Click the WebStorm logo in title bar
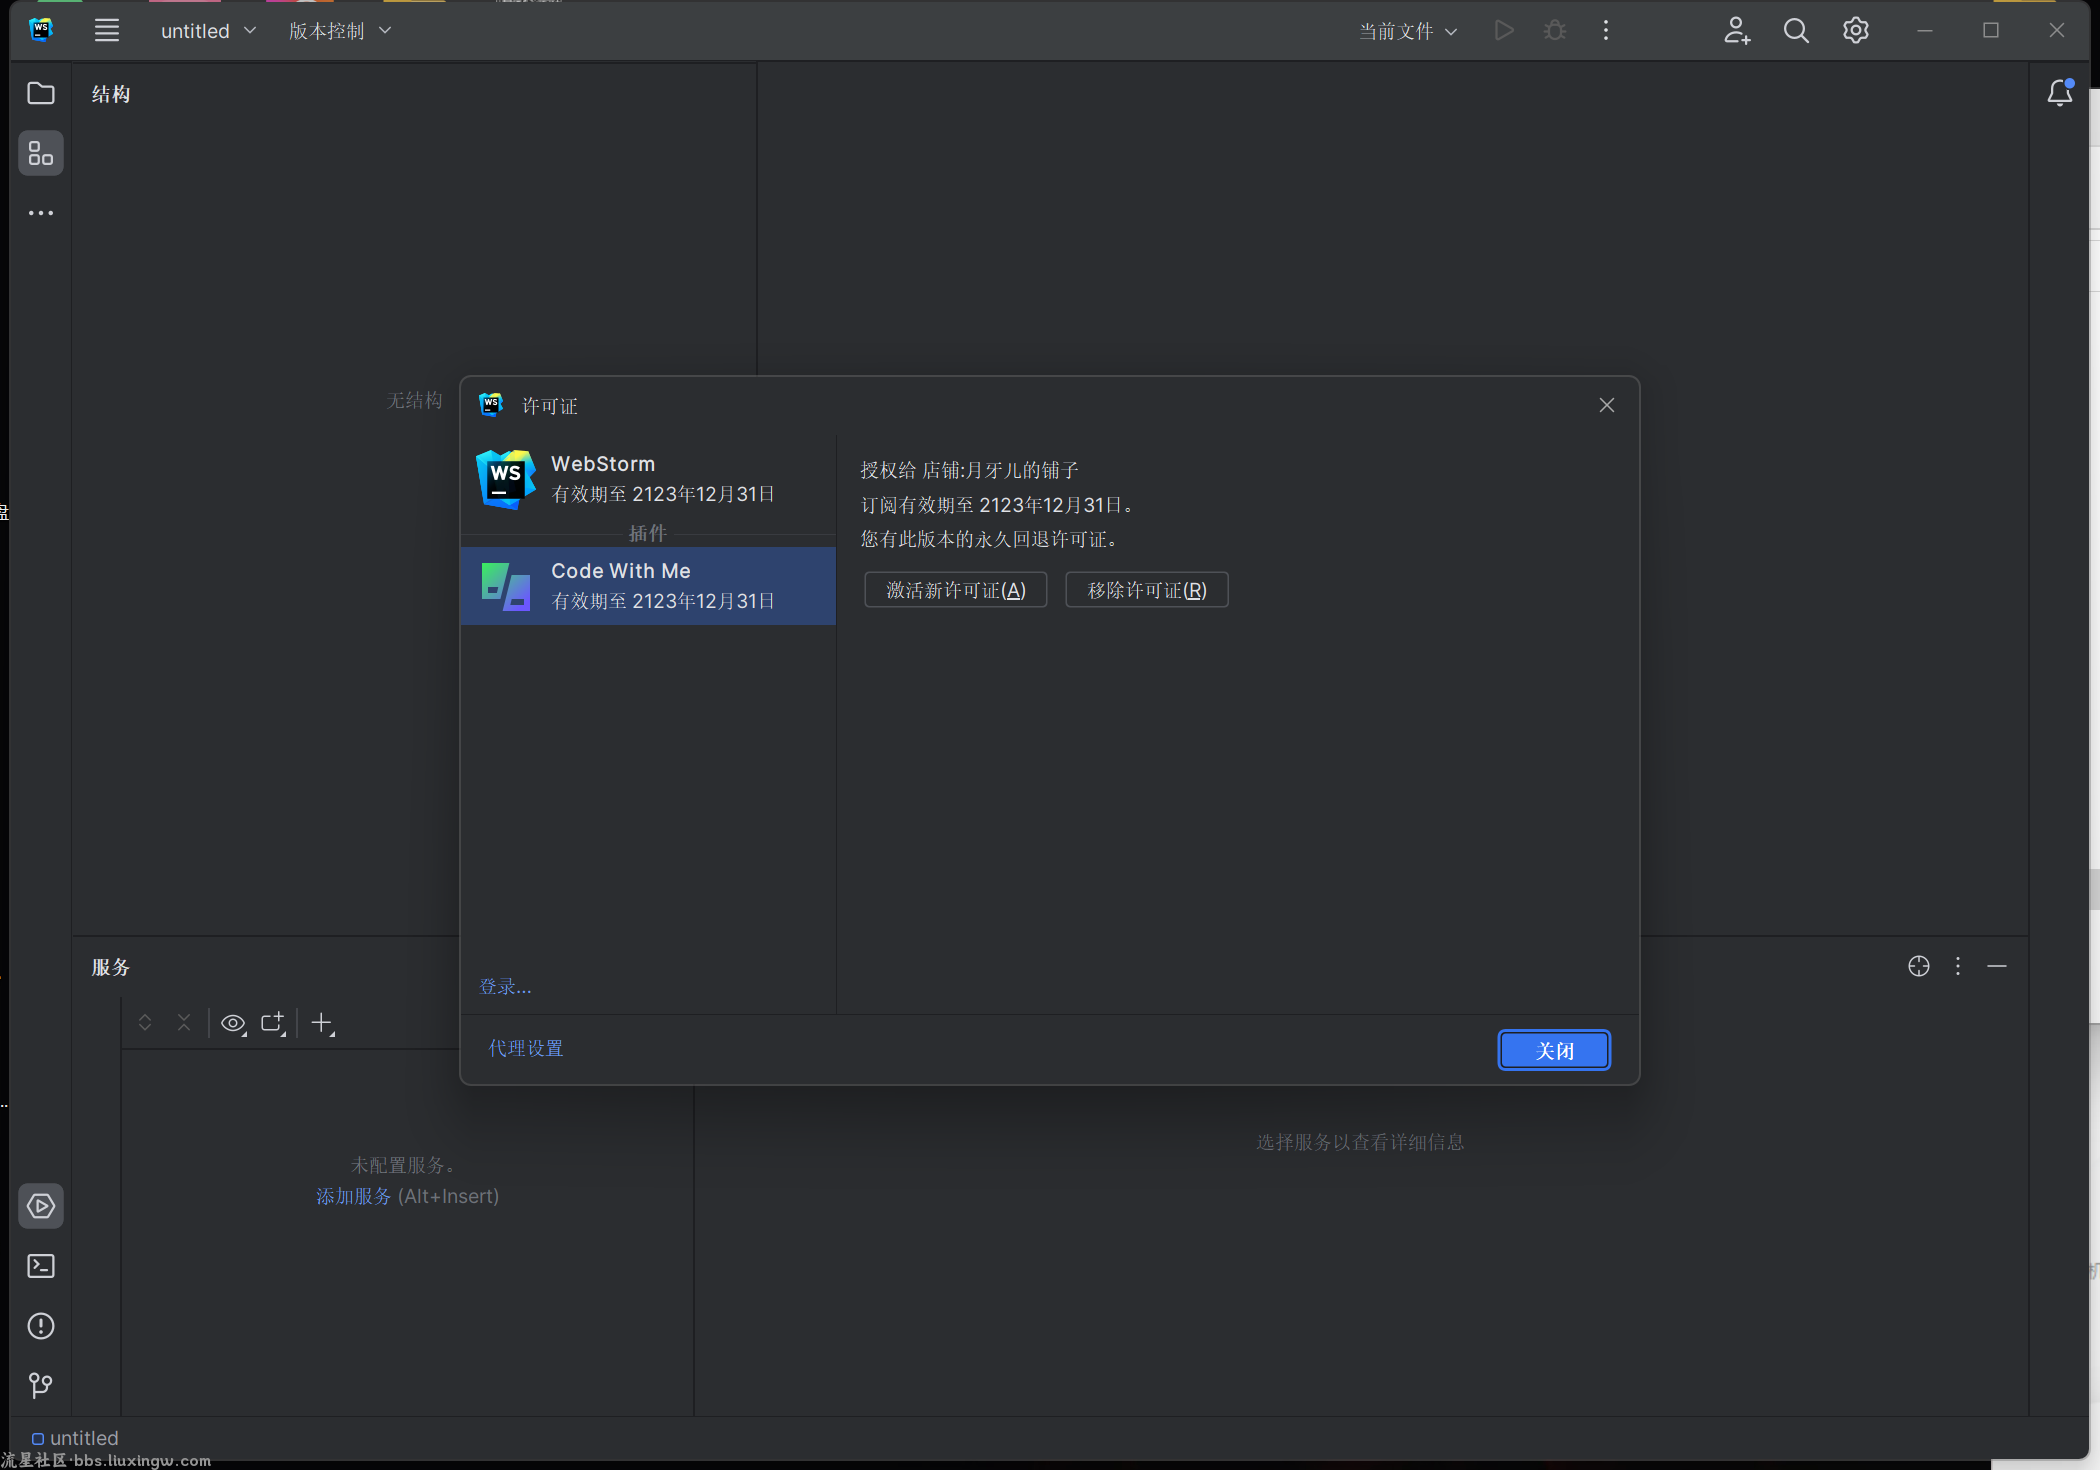The image size is (2100, 1470). (41, 30)
